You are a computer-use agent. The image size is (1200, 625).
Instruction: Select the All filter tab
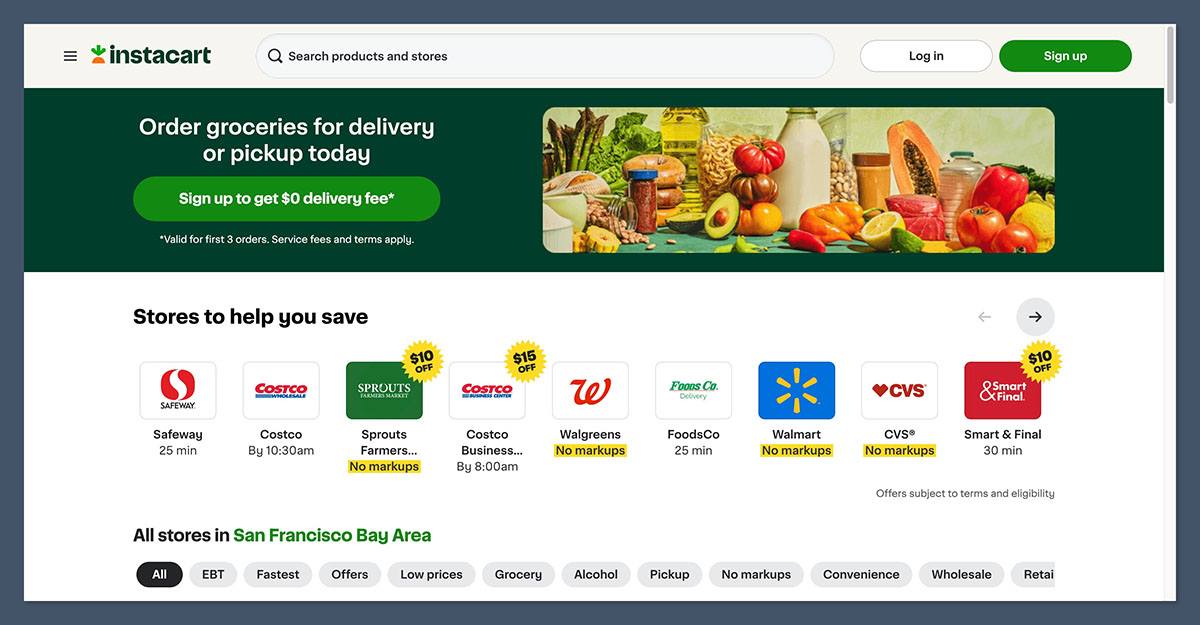[159, 574]
